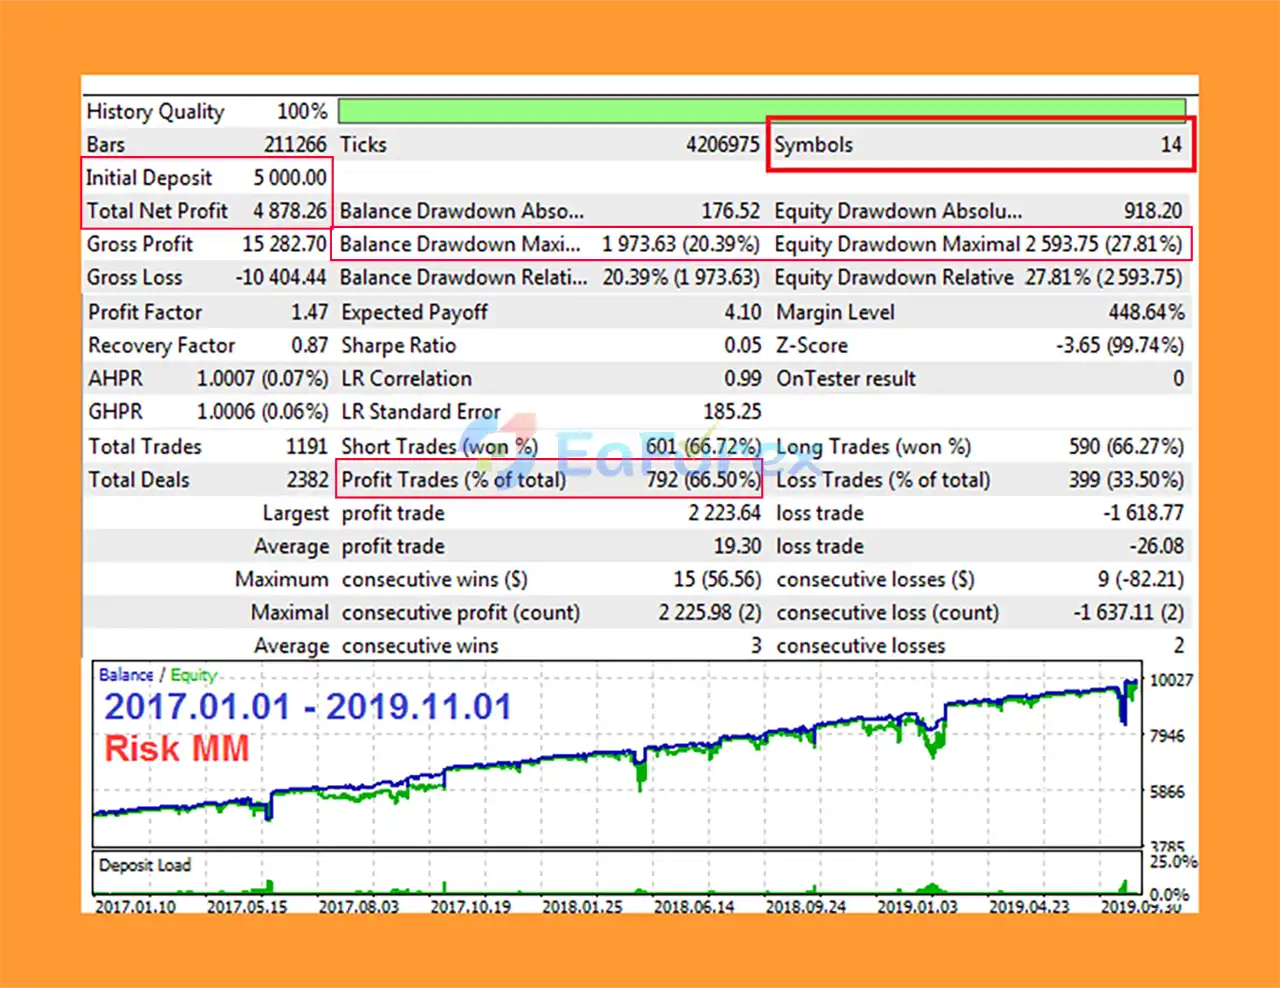Select the Equity legend label

click(192, 674)
